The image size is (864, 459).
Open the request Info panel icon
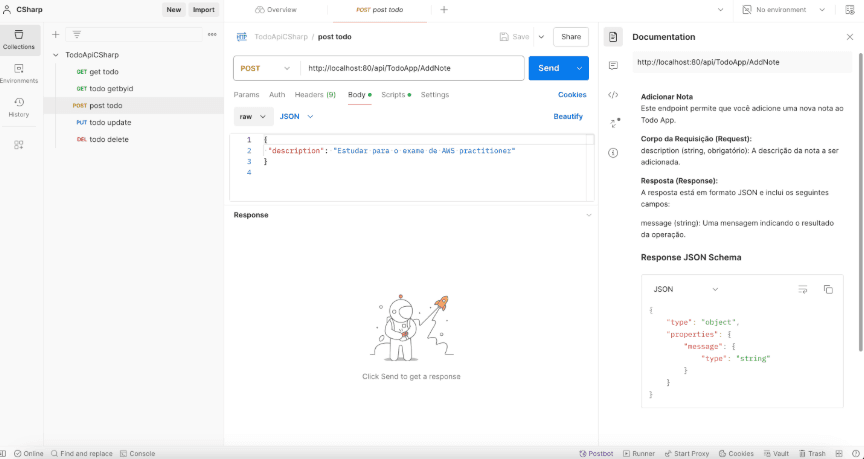coord(613,153)
